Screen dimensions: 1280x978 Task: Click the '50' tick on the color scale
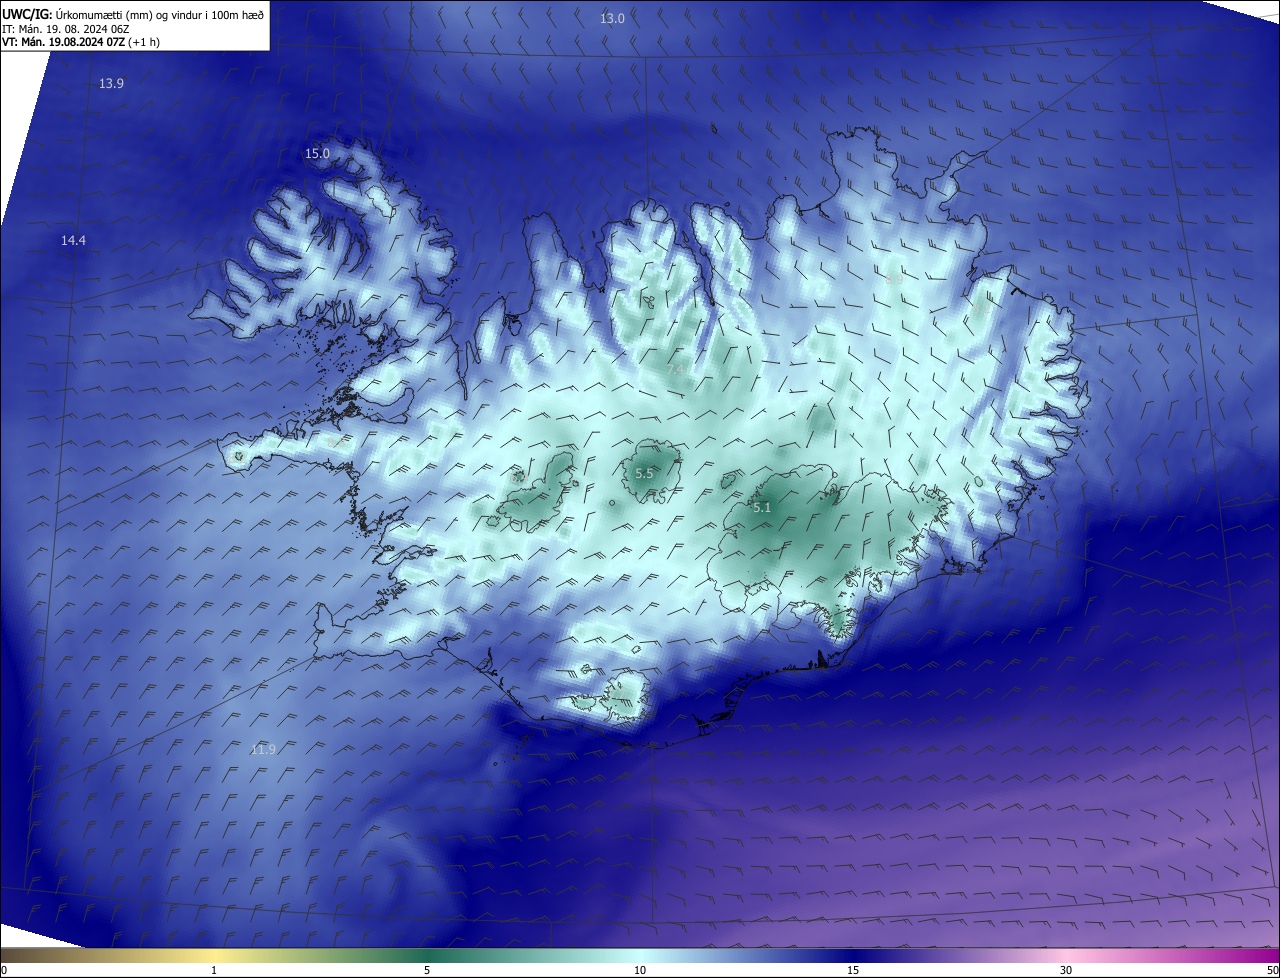point(1272,971)
